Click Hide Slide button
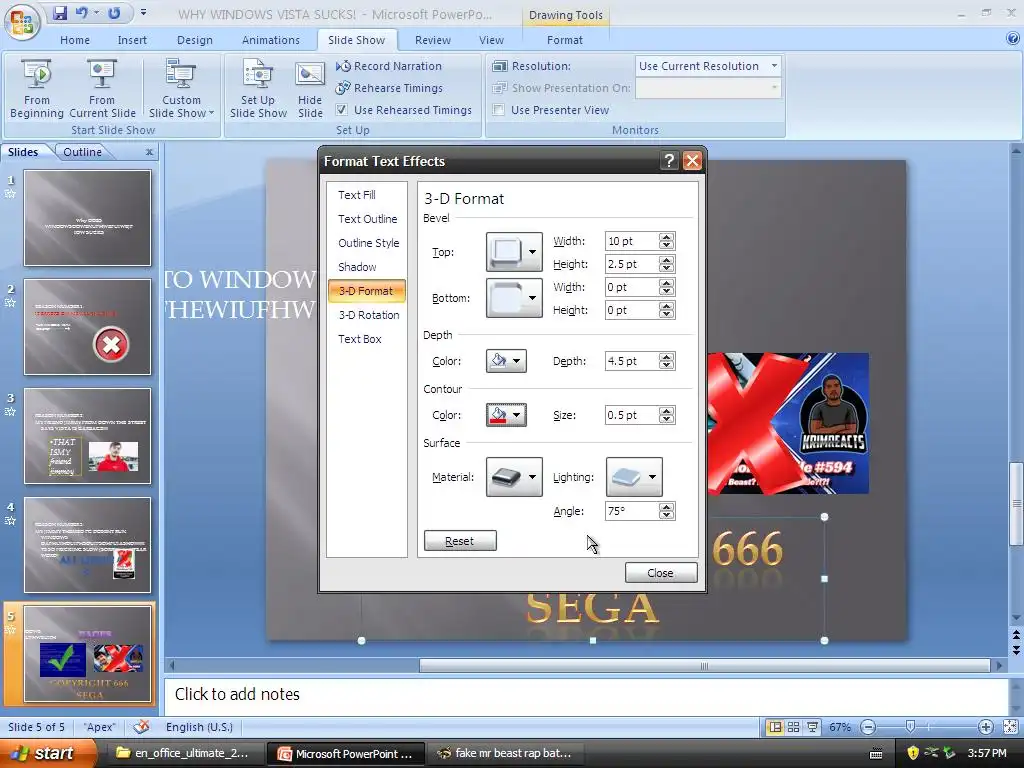1024x768 pixels. tap(310, 89)
